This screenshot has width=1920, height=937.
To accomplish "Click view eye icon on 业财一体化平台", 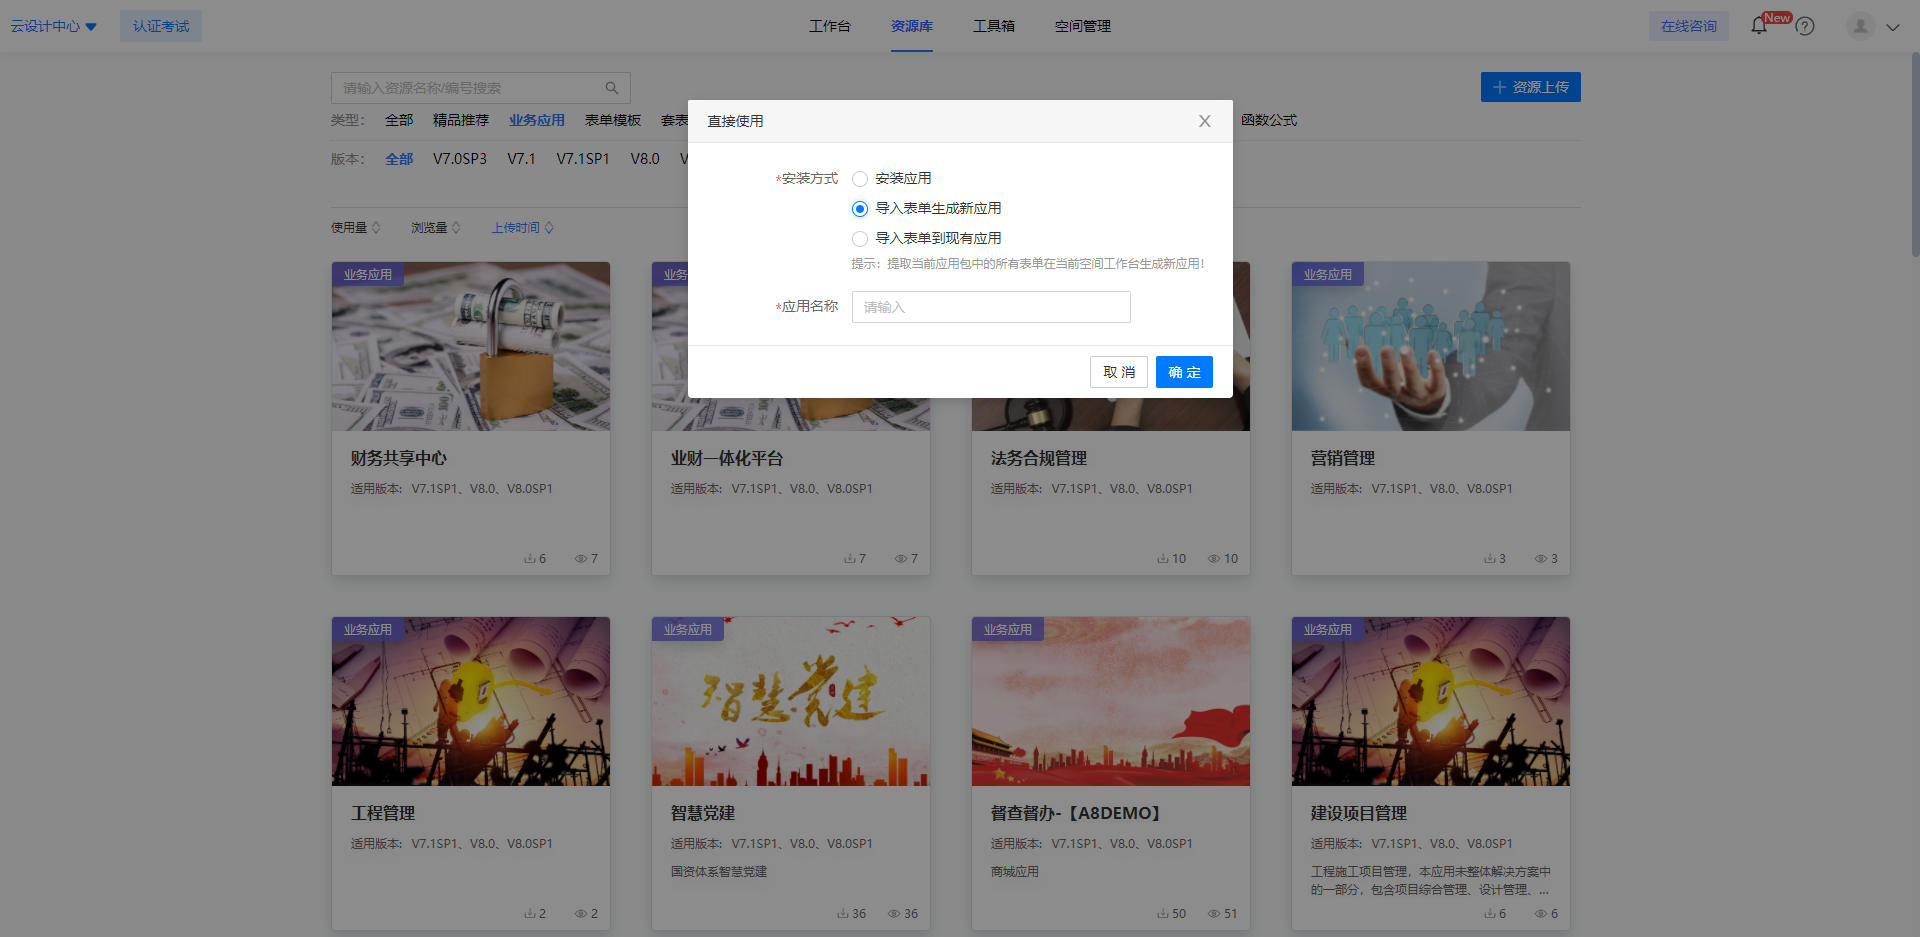I will pyautogui.click(x=900, y=559).
